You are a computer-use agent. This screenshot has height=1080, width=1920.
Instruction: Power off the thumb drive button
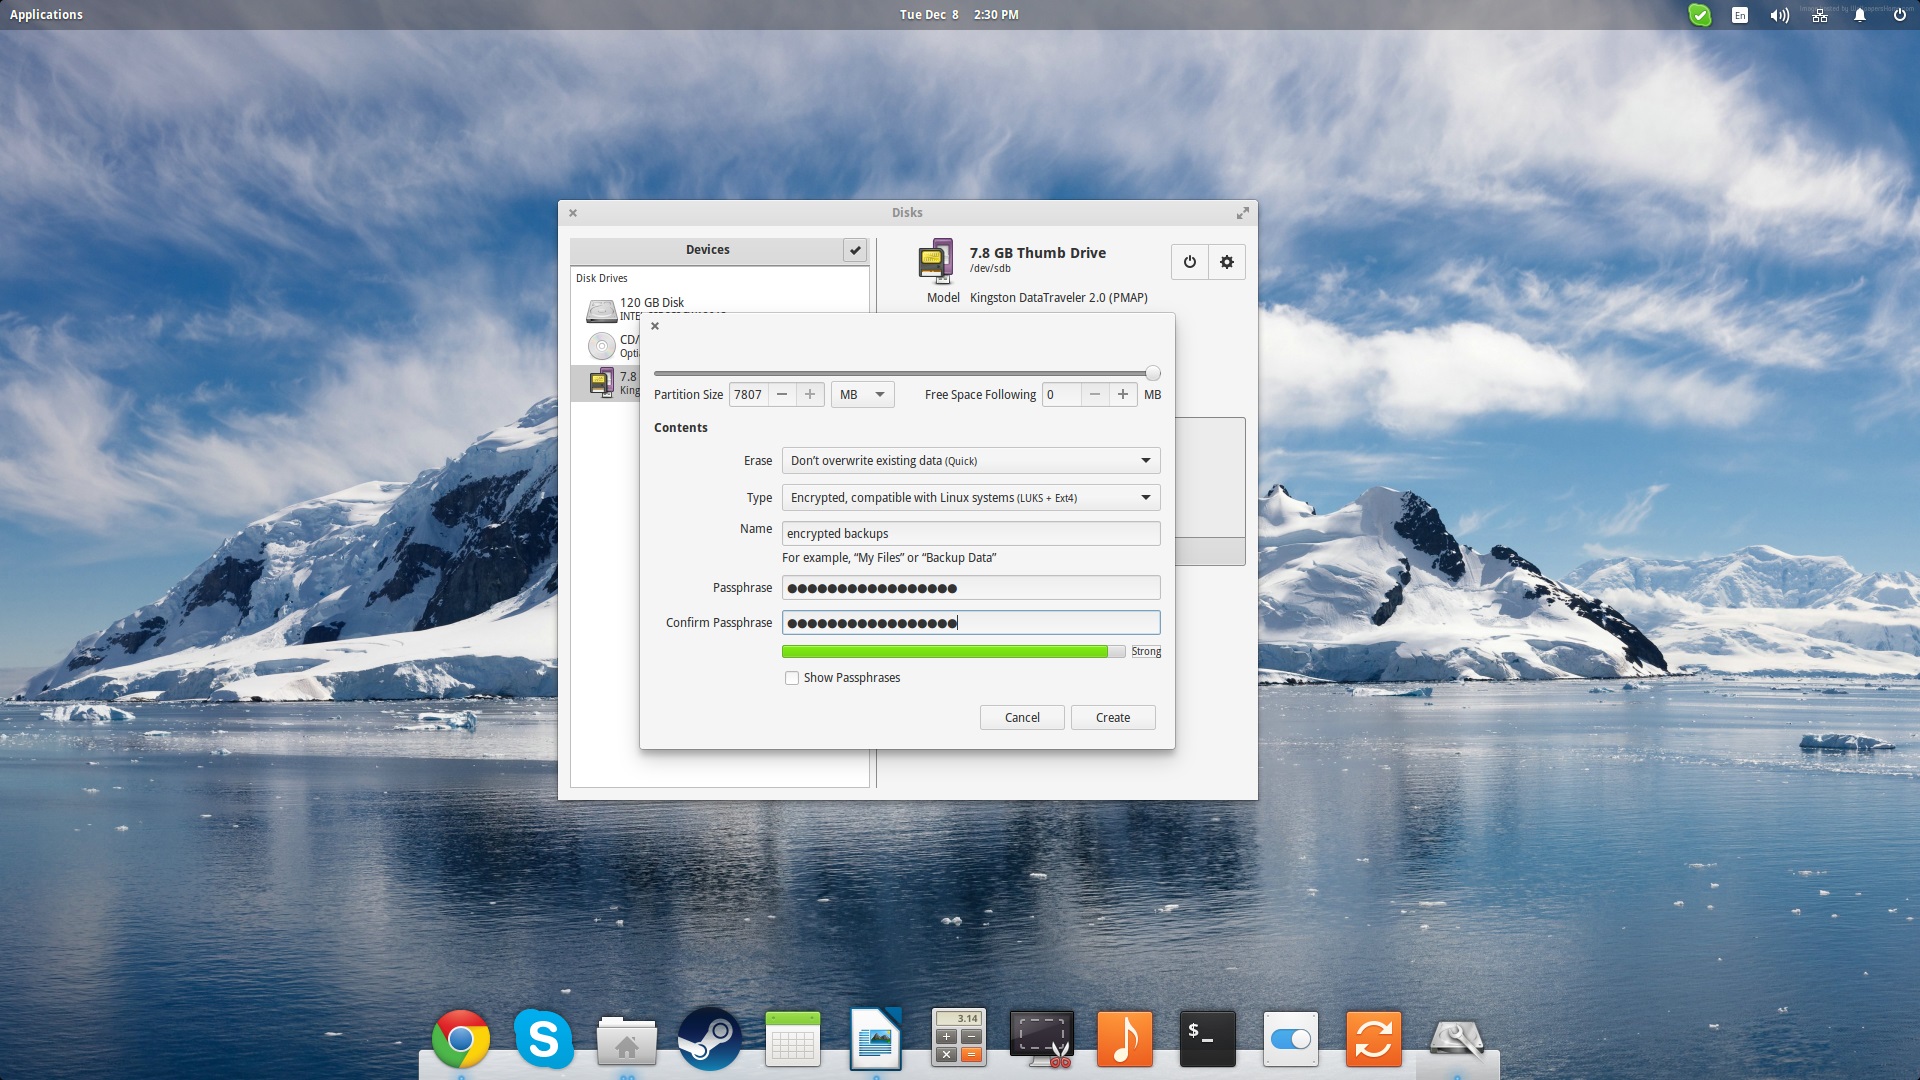(x=1190, y=262)
